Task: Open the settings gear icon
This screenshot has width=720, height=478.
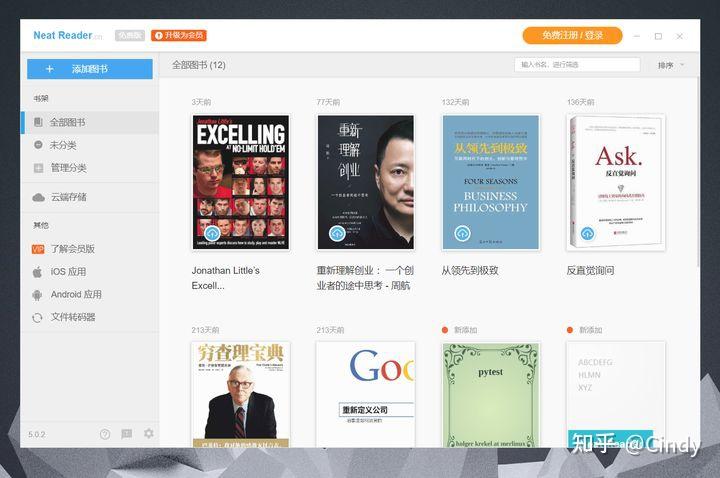Action: pyautogui.click(x=149, y=433)
